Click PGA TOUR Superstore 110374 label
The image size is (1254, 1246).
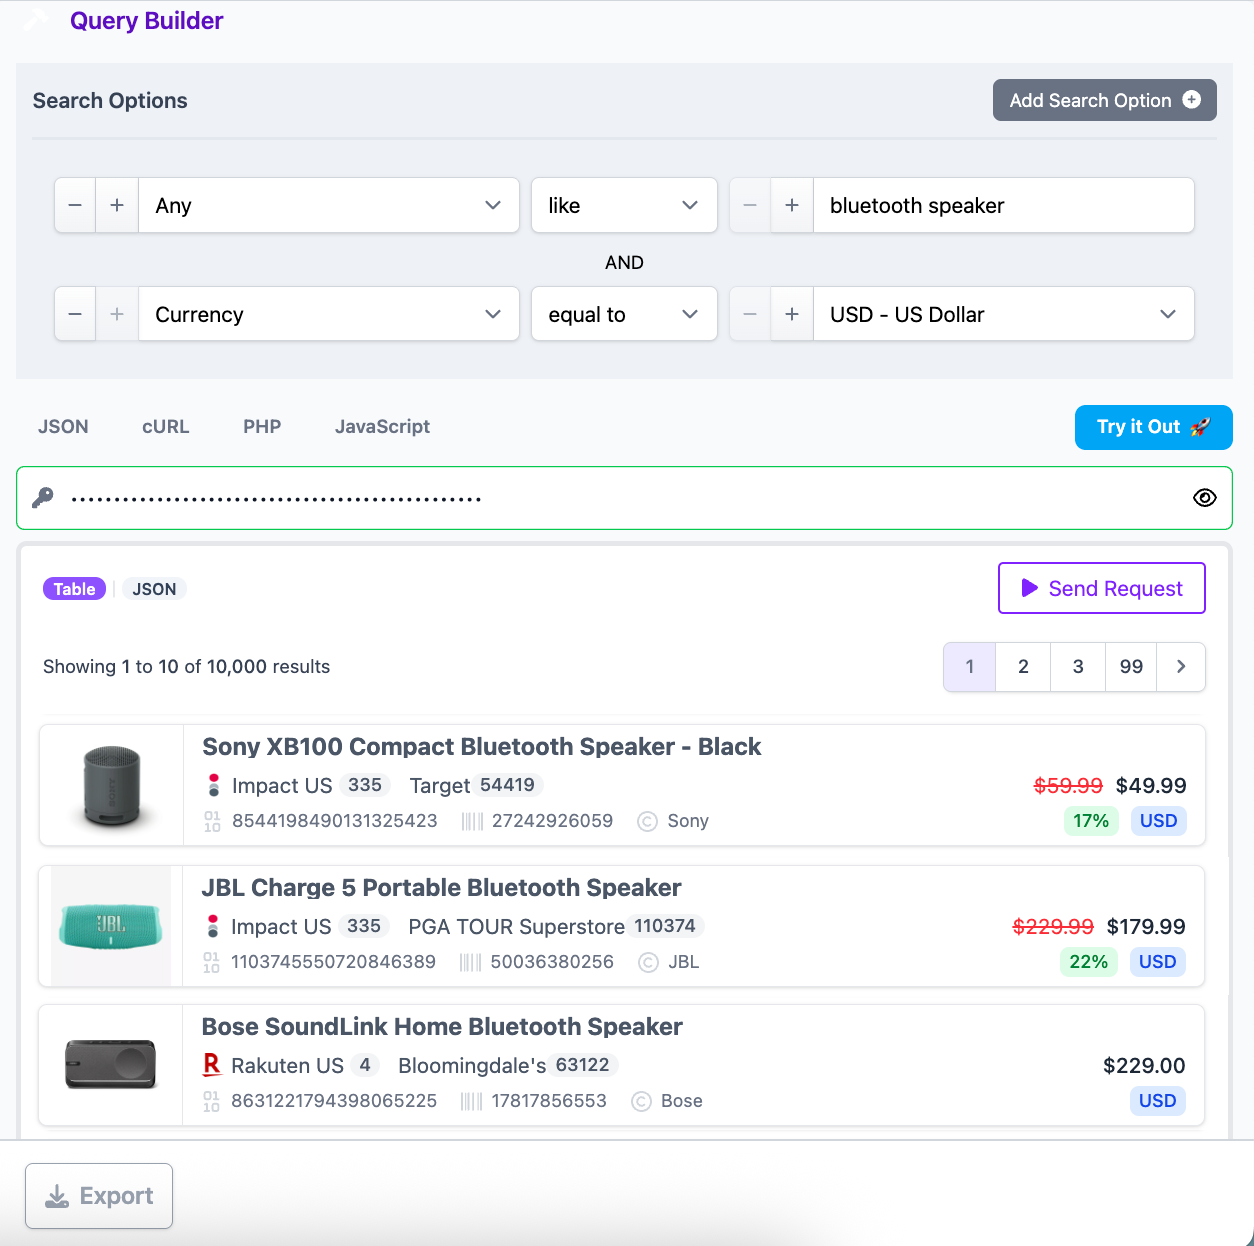coord(556,926)
